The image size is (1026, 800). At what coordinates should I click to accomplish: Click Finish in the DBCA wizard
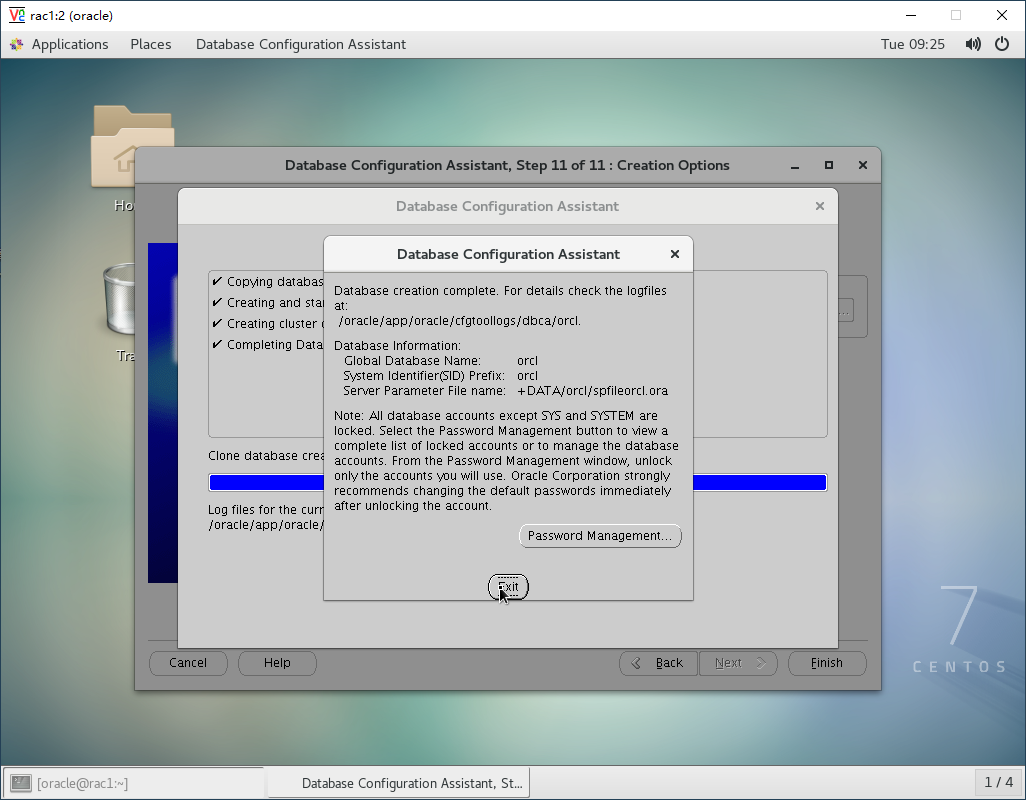827,663
